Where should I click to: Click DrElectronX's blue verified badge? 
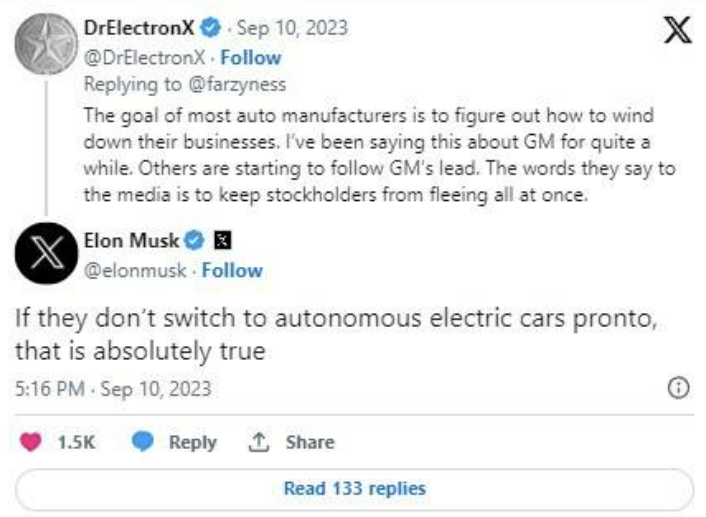210,27
